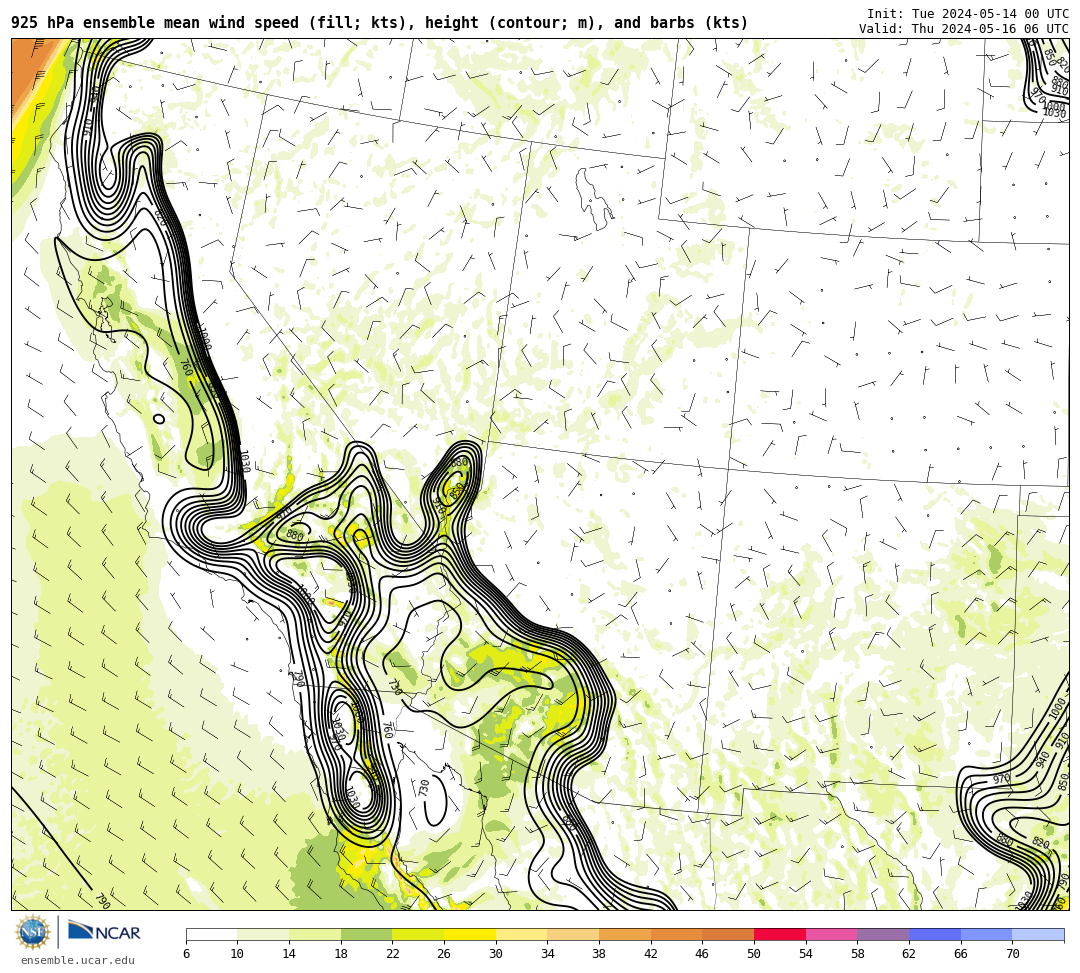Click the NCAR logo
Screen dimensions: 1080x973
(104, 932)
